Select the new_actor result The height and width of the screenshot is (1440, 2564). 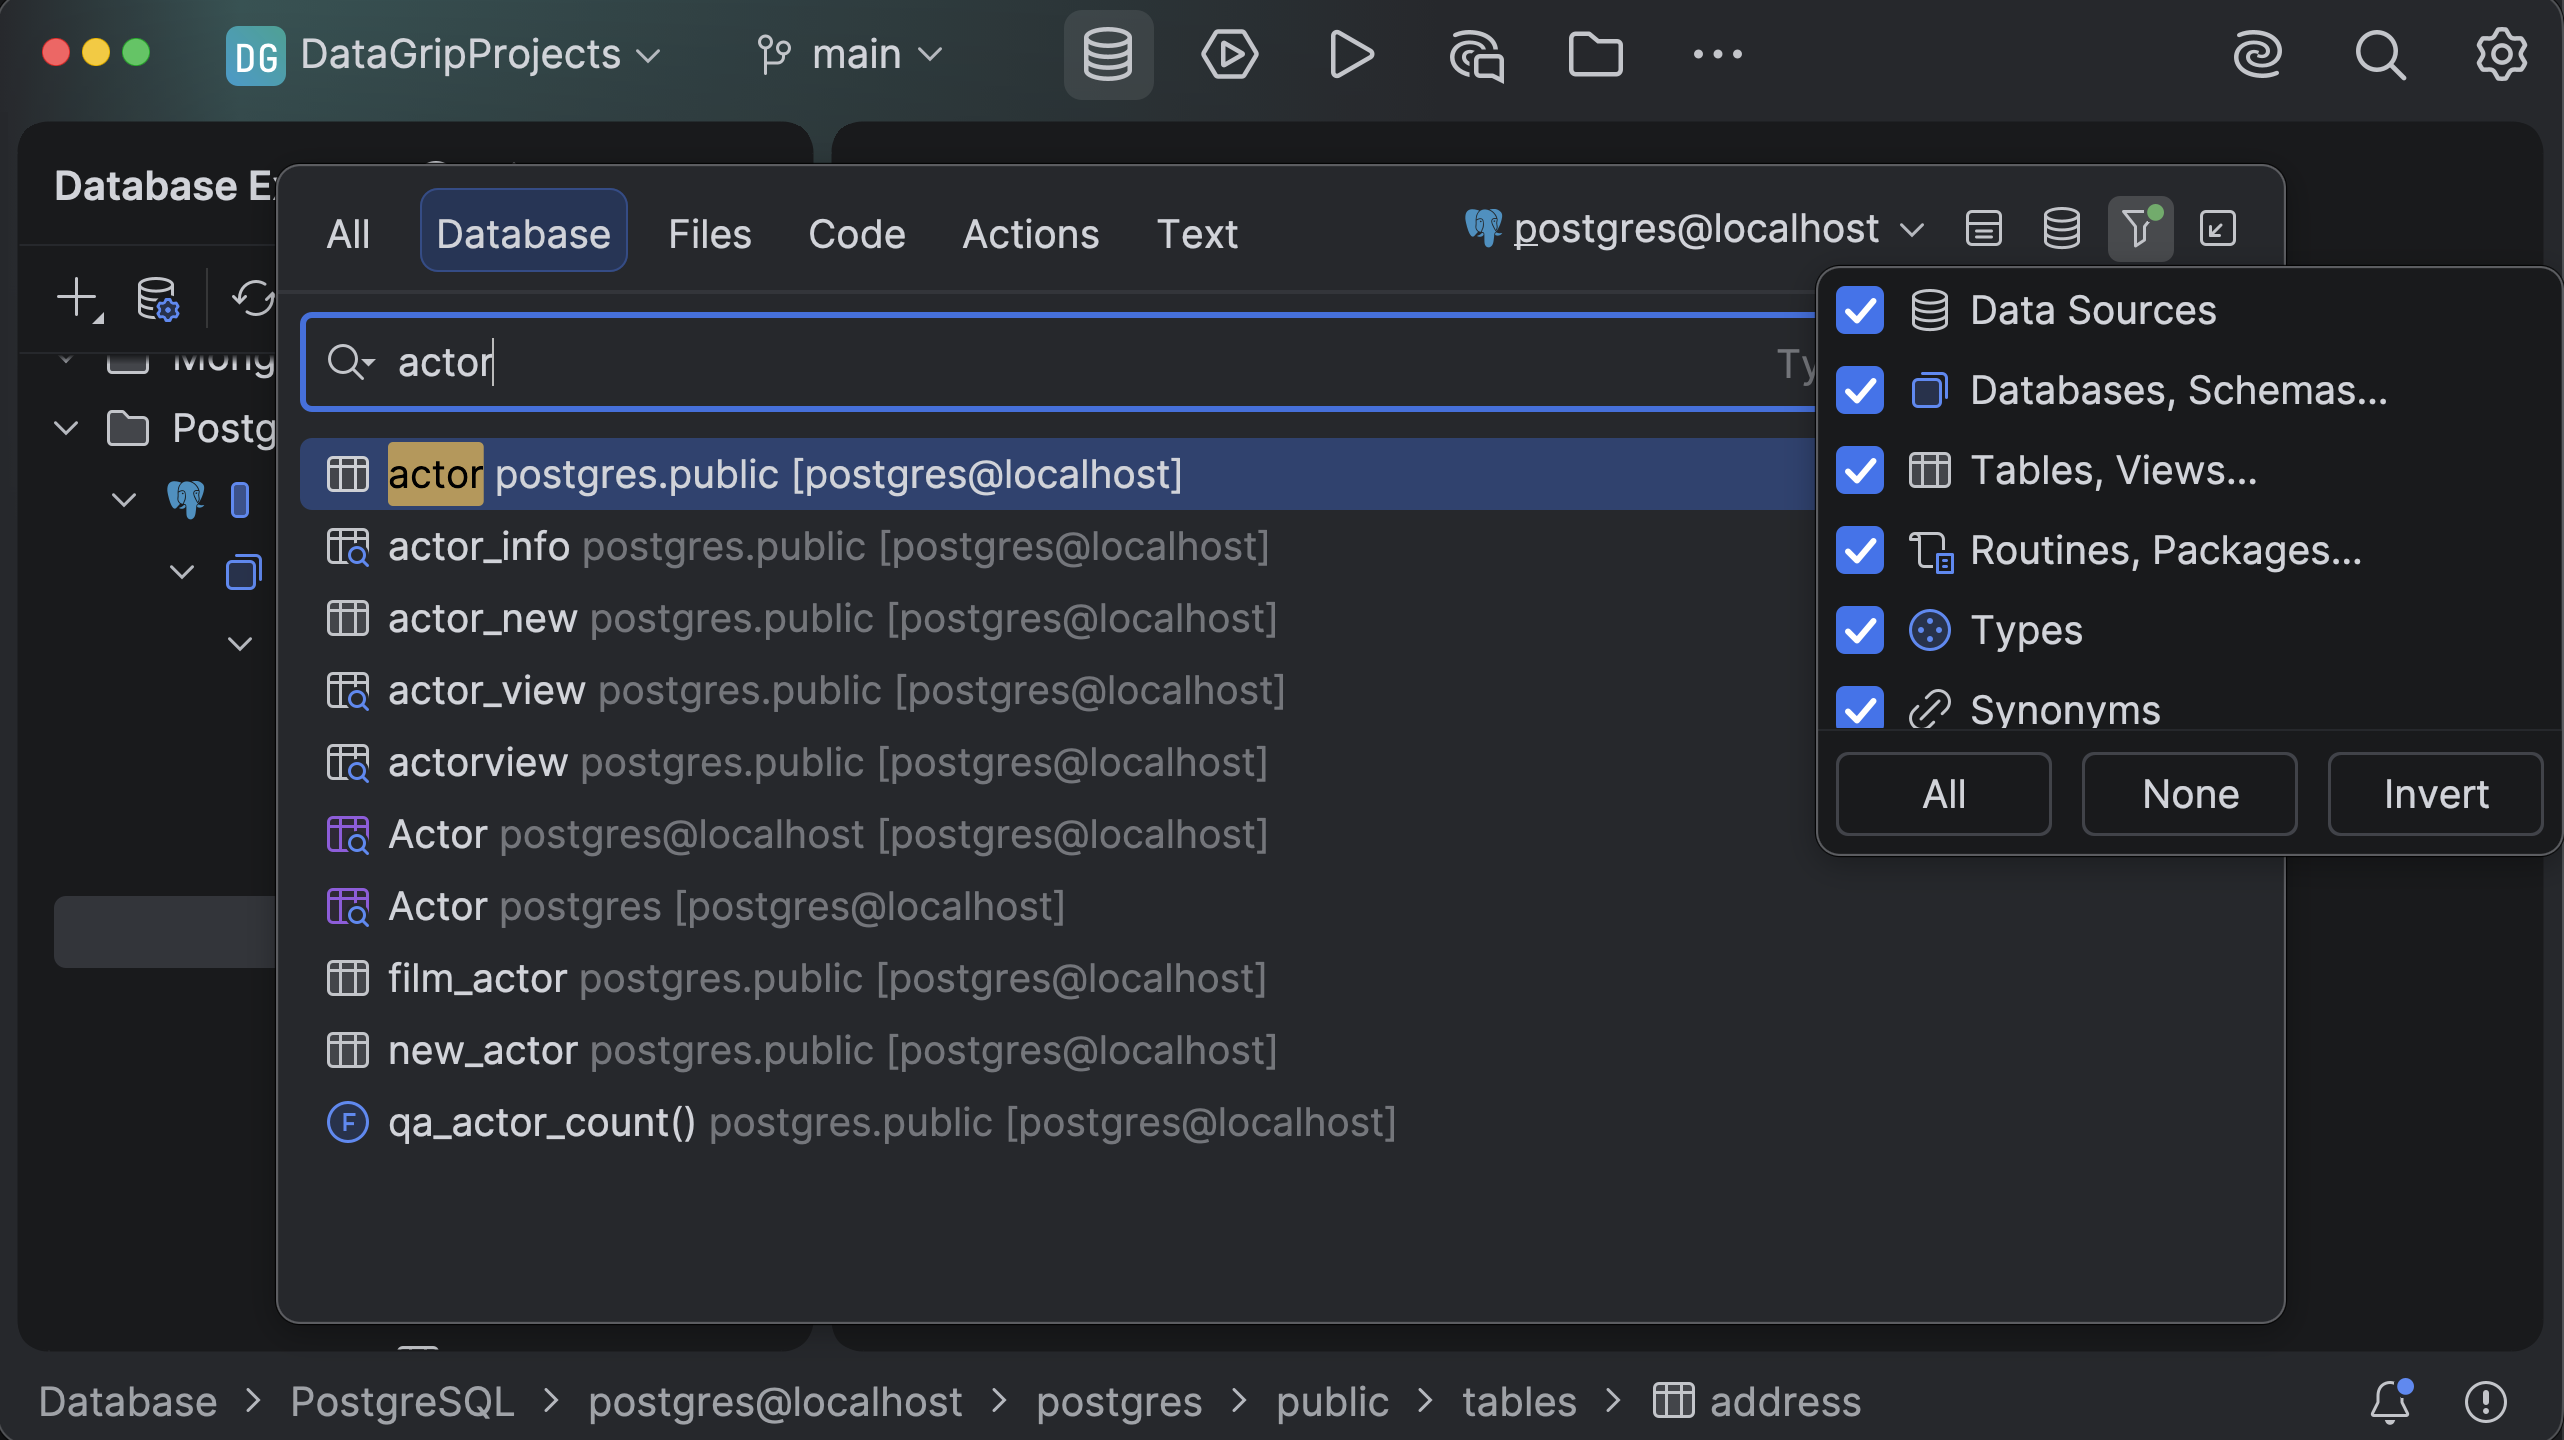point(1280,1050)
